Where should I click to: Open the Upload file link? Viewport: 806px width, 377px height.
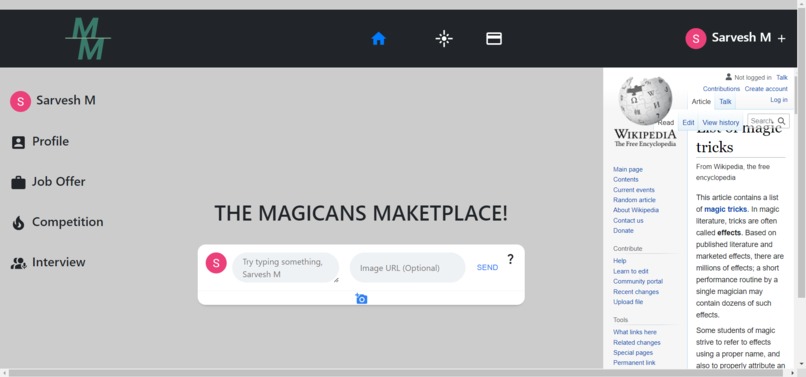click(x=628, y=302)
